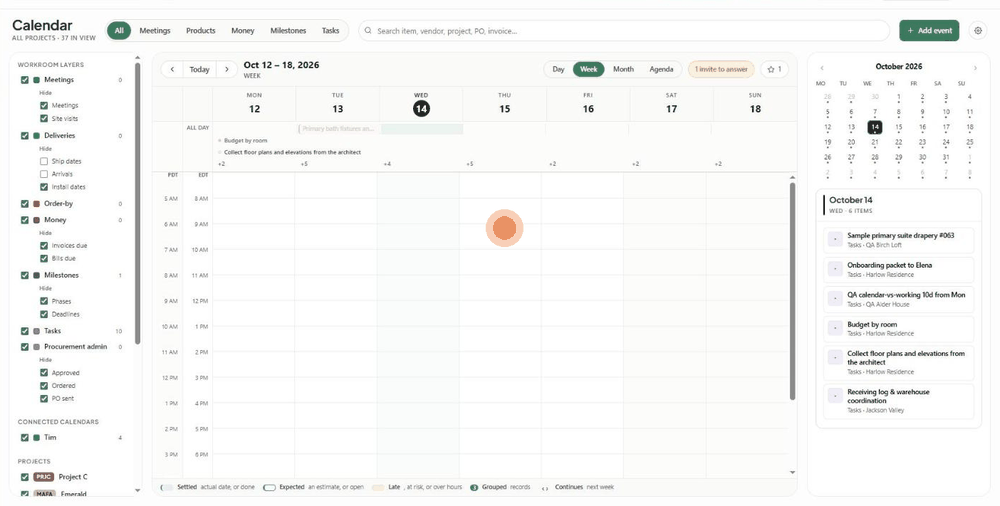Open Primary bath fixtures all-day event
This screenshot has height=506, width=1000.
[x=339, y=129]
